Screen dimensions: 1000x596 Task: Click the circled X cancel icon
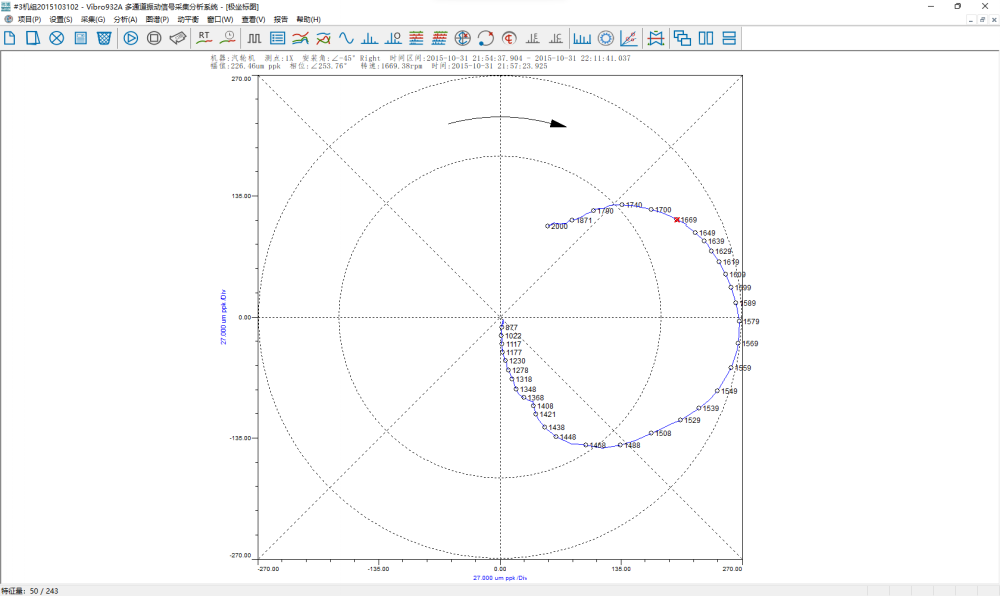point(57,38)
